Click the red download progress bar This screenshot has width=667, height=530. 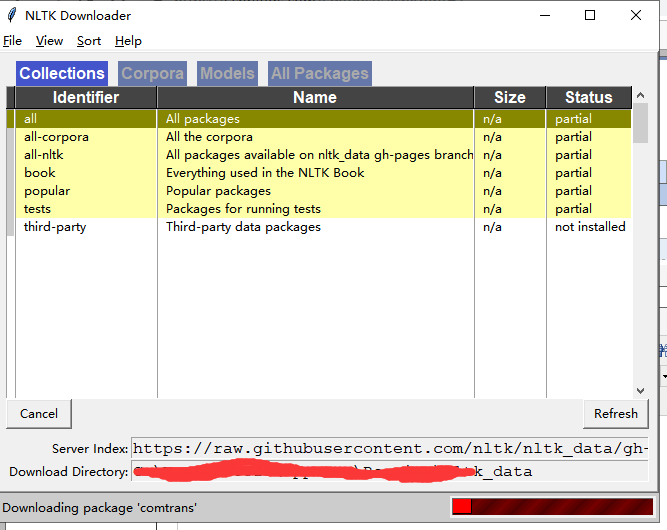[552, 507]
